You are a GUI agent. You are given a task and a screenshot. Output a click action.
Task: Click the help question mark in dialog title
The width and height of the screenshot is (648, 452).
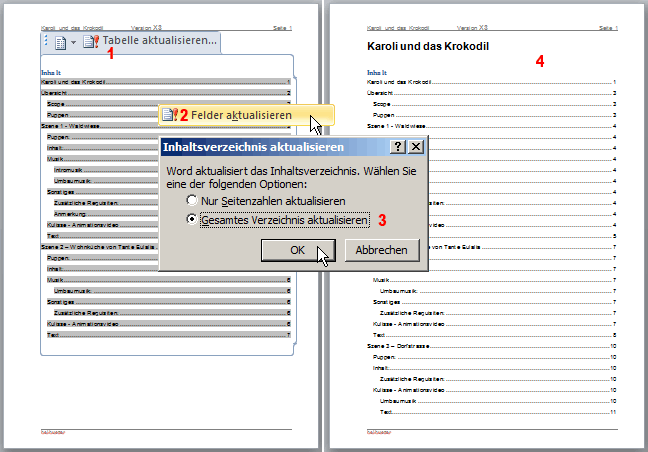pos(398,147)
